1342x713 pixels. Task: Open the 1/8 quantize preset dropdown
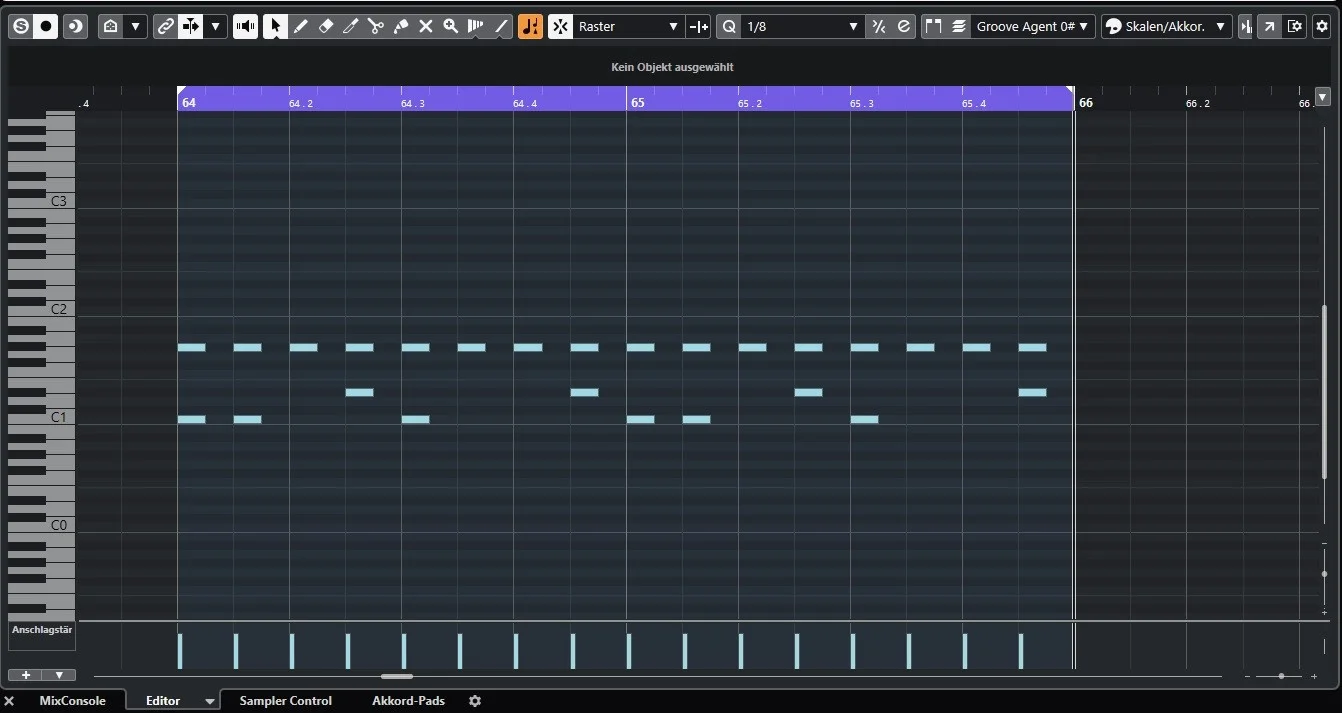click(802, 26)
